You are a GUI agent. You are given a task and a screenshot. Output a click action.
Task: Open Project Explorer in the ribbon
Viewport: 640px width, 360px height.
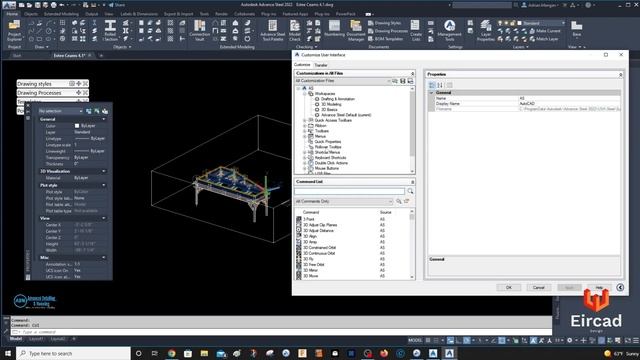coord(14,31)
